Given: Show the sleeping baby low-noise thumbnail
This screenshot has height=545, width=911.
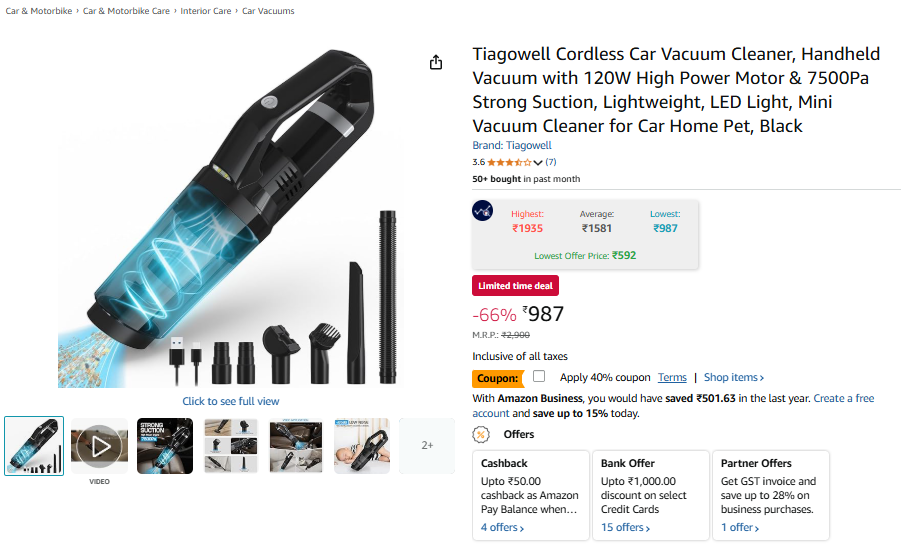Looking at the screenshot, I should pyautogui.click(x=361, y=446).
